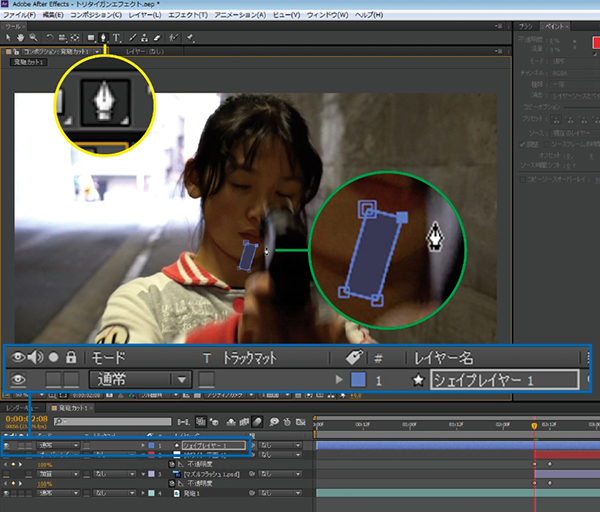
Task: Select the Rectangle shape tool
Action: tap(91, 38)
